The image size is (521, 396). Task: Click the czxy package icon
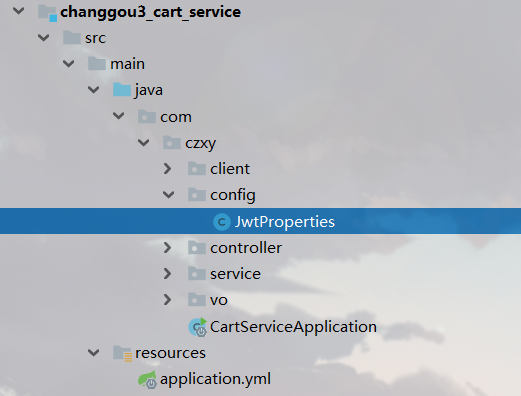[172, 142]
